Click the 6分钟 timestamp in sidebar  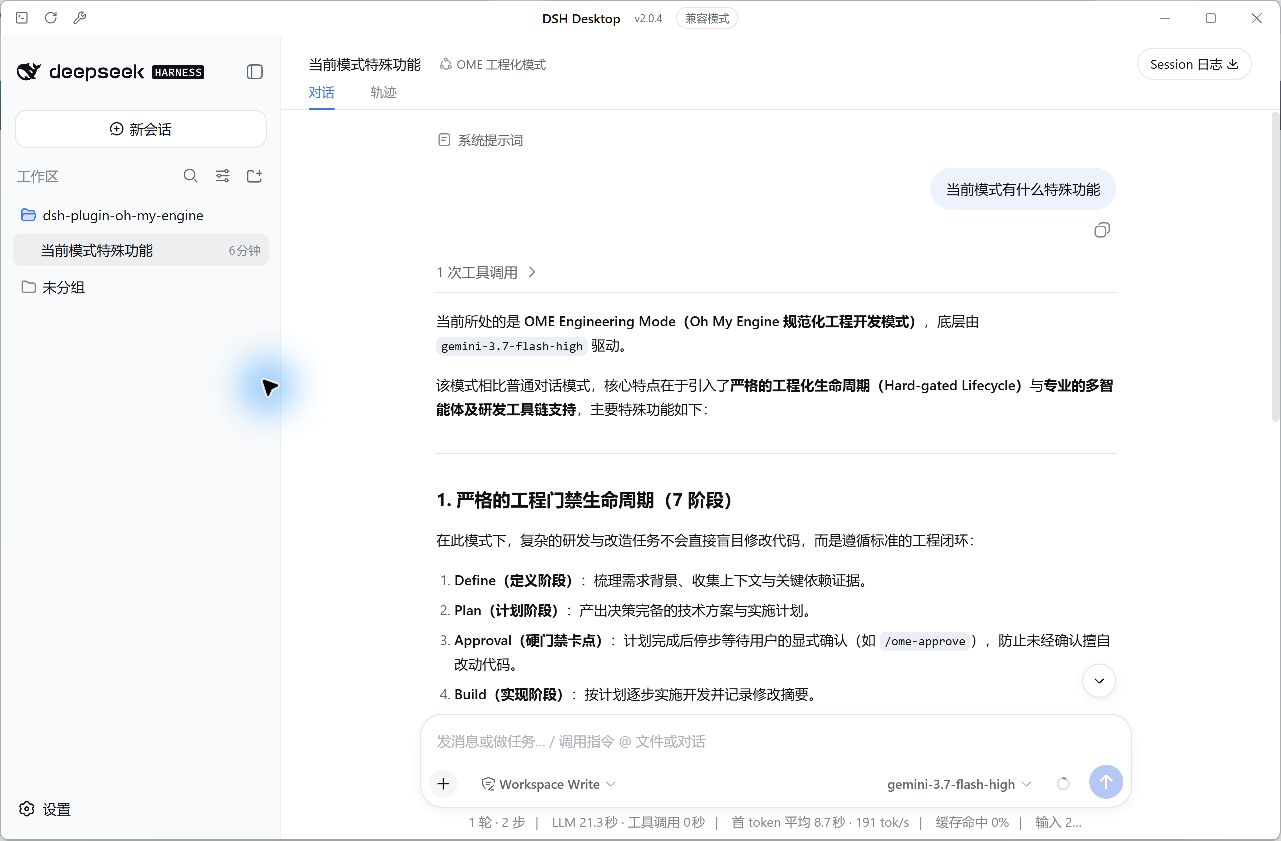[x=244, y=251]
